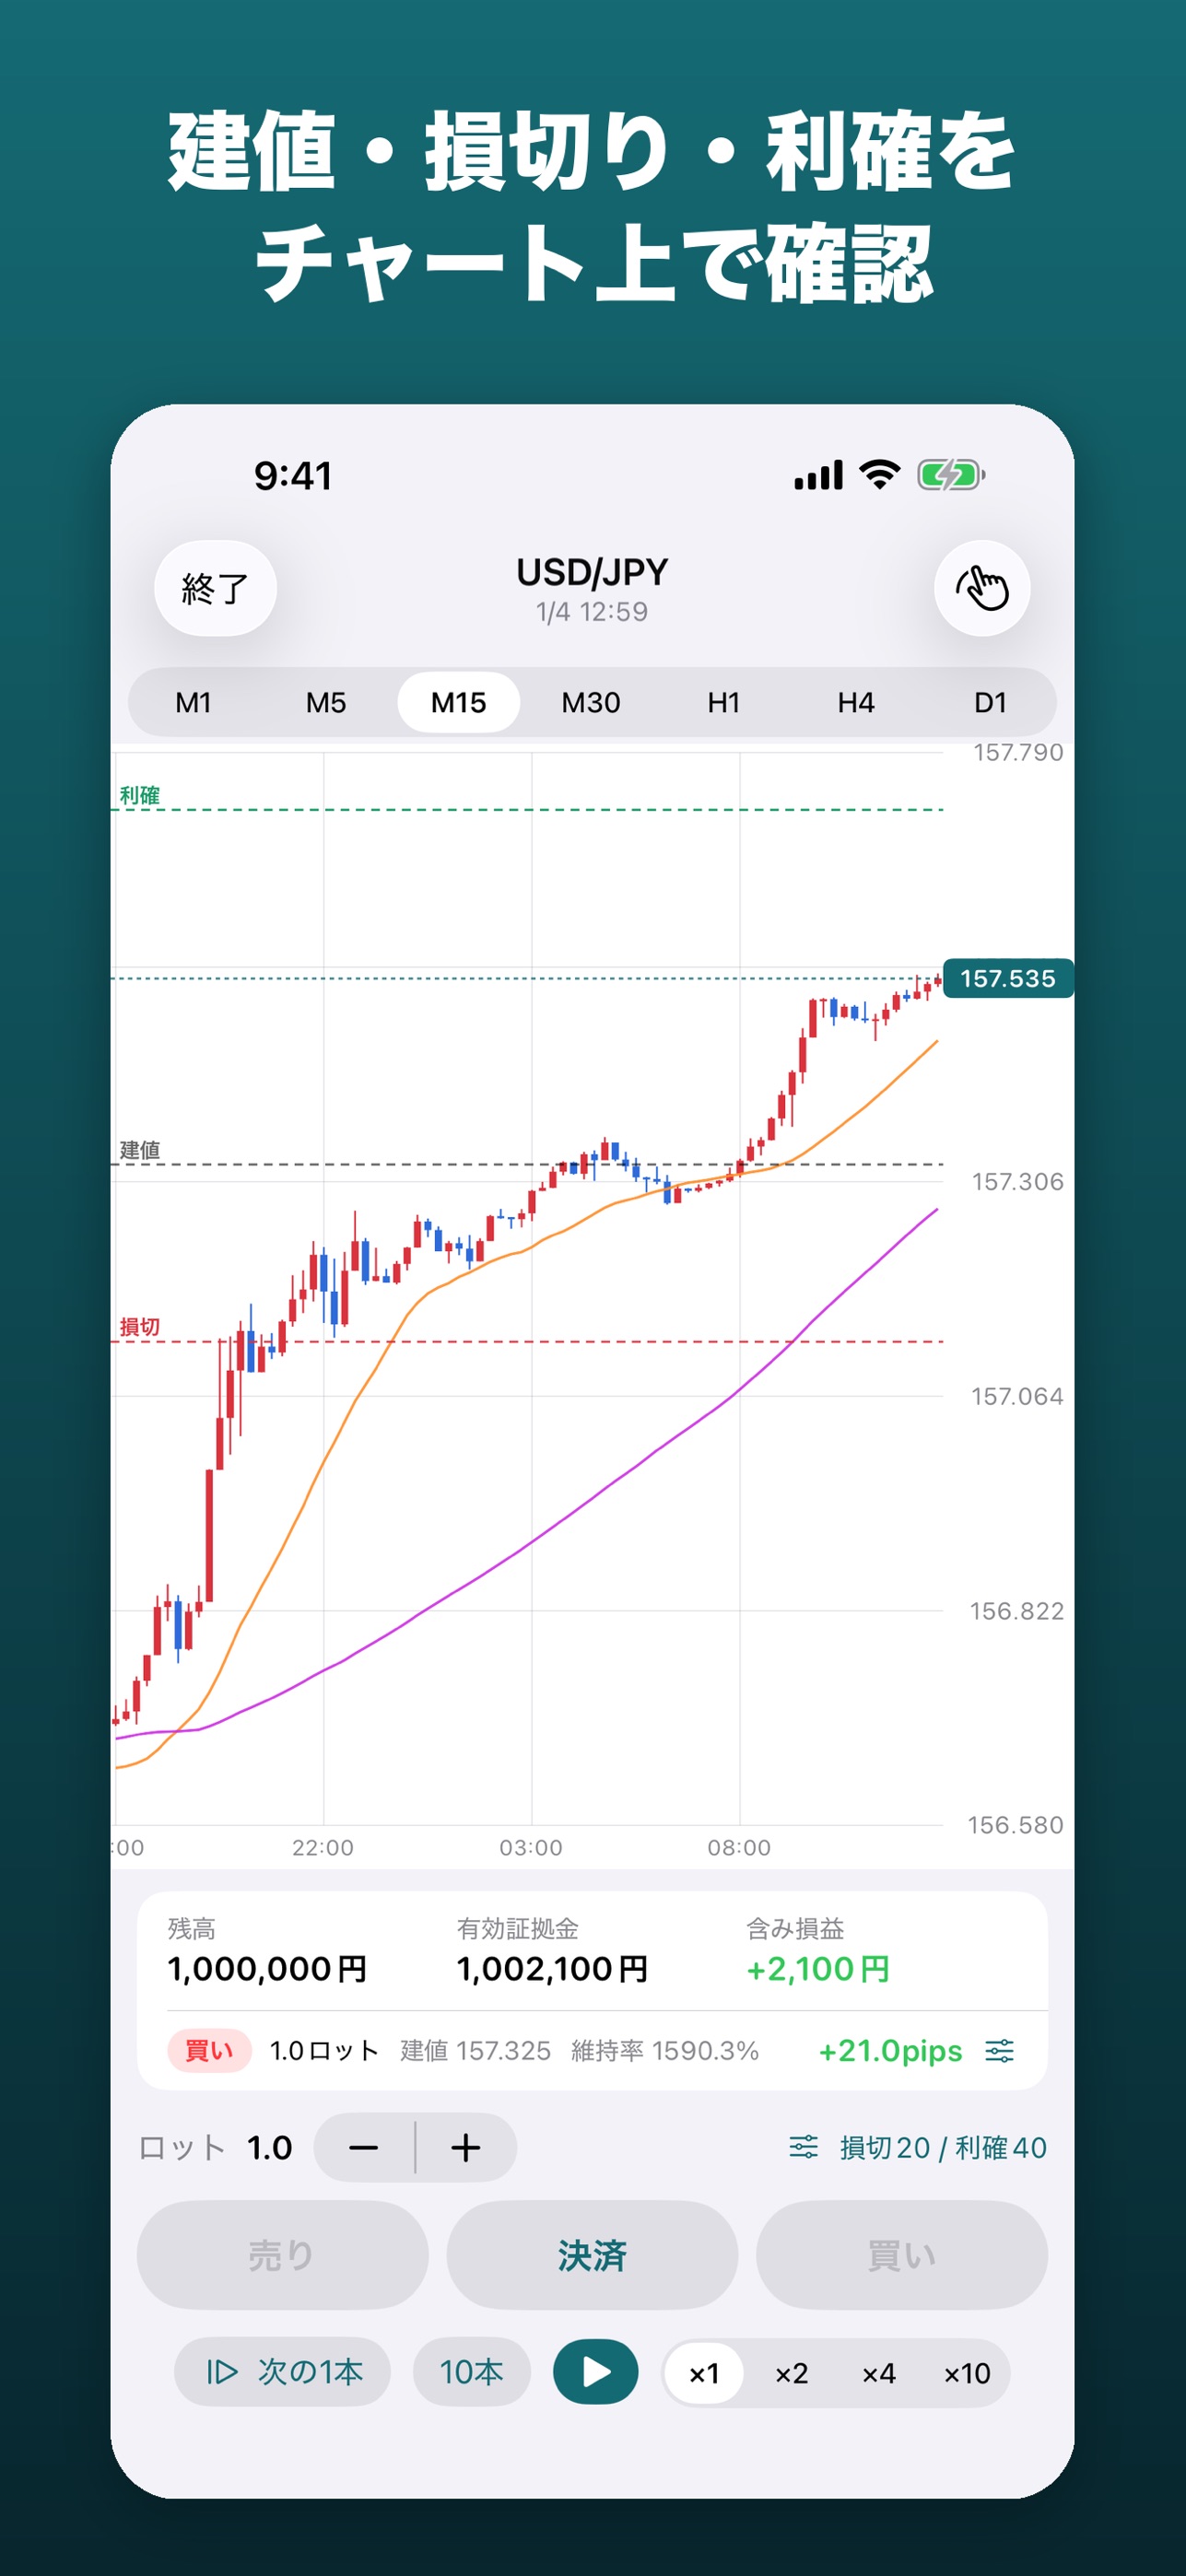Viewport: 1186px width, 2576px height.
Task: Advance ten candles with 10本
Action: tap(471, 2372)
